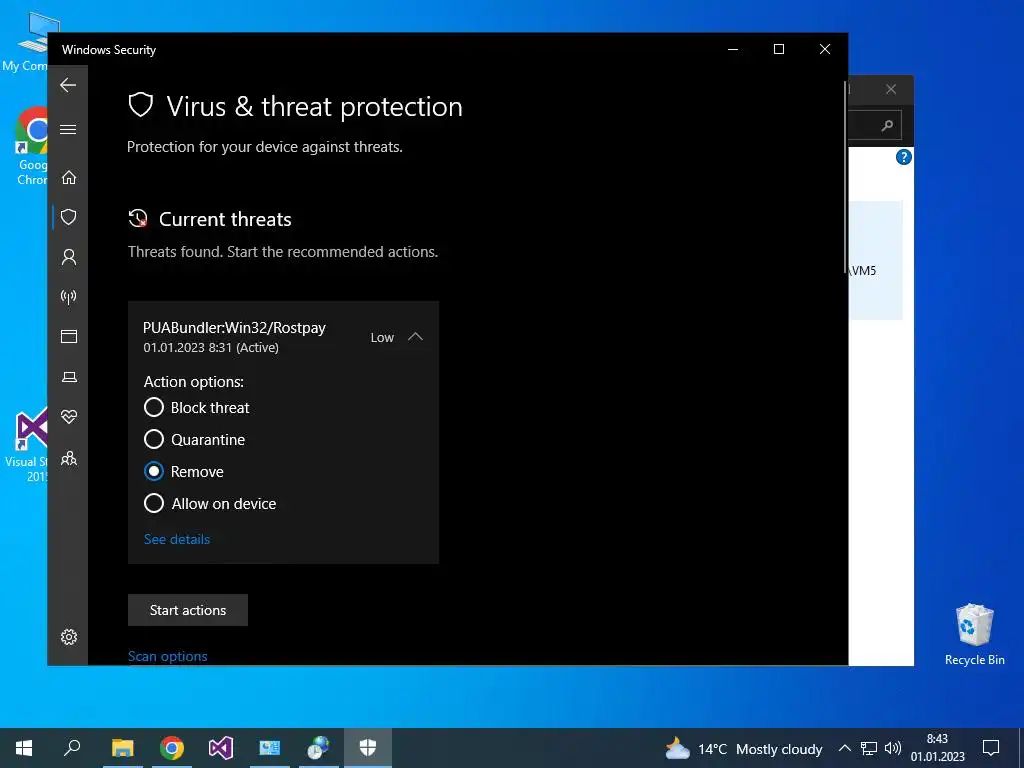Click the search box in the background window
Image resolution: width=1024 pixels, height=768 pixels.
click(x=875, y=125)
